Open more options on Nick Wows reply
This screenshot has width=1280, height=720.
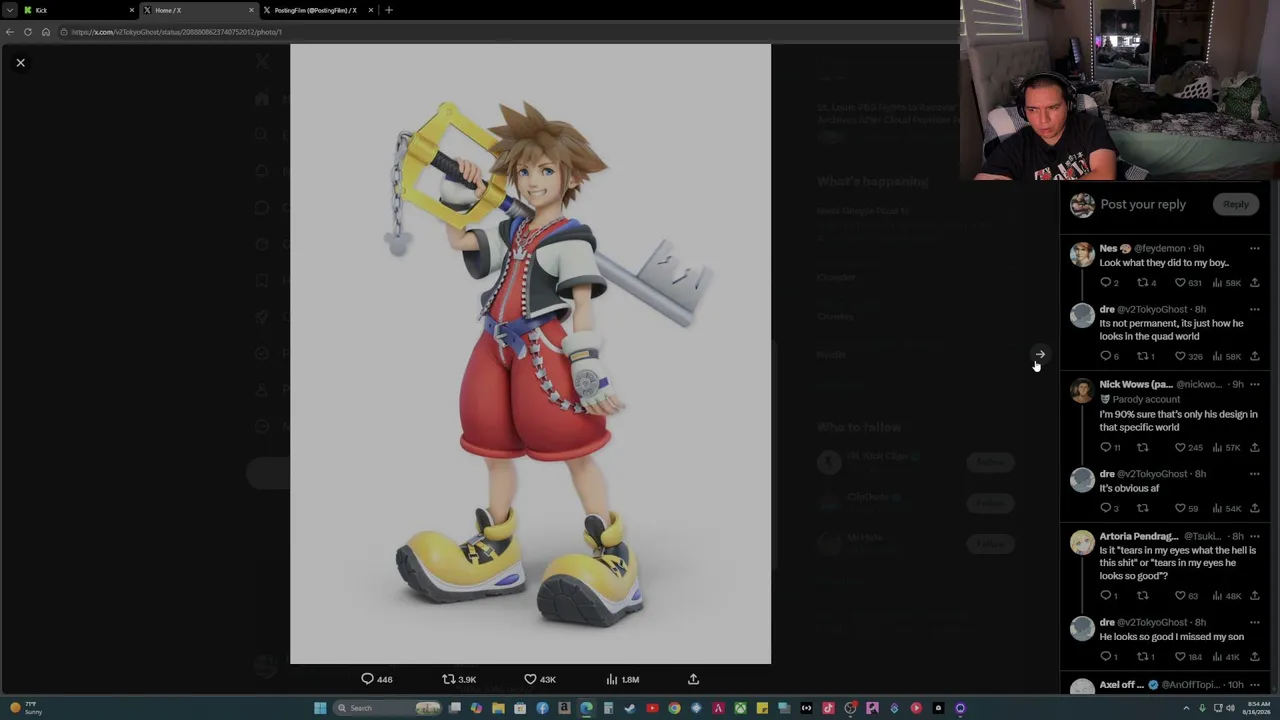point(1254,384)
